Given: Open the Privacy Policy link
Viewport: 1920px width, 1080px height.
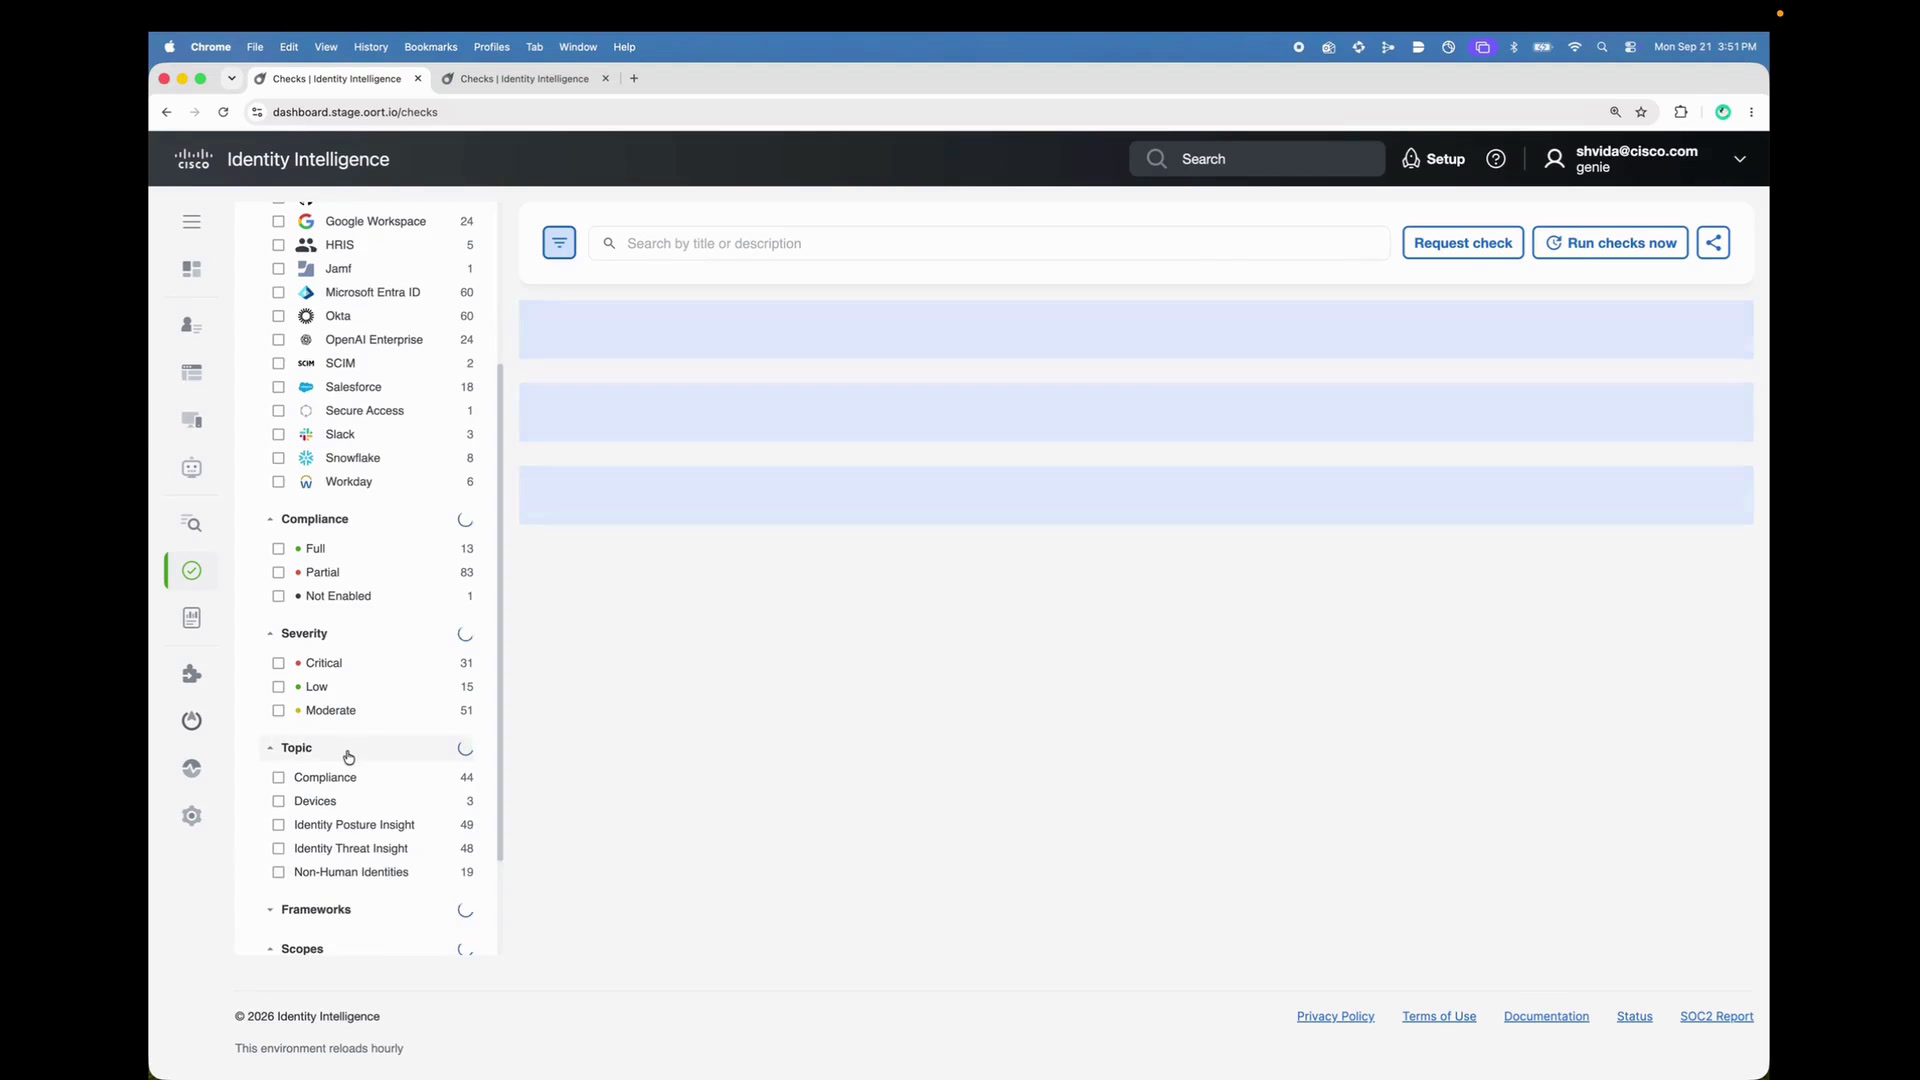Looking at the screenshot, I should [x=1335, y=1017].
